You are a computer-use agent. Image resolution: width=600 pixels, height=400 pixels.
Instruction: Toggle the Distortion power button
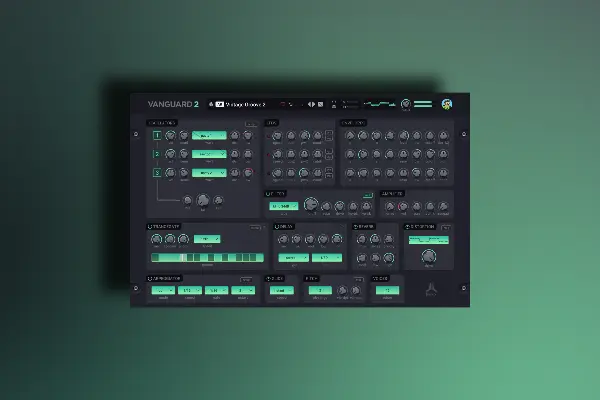(x=407, y=227)
